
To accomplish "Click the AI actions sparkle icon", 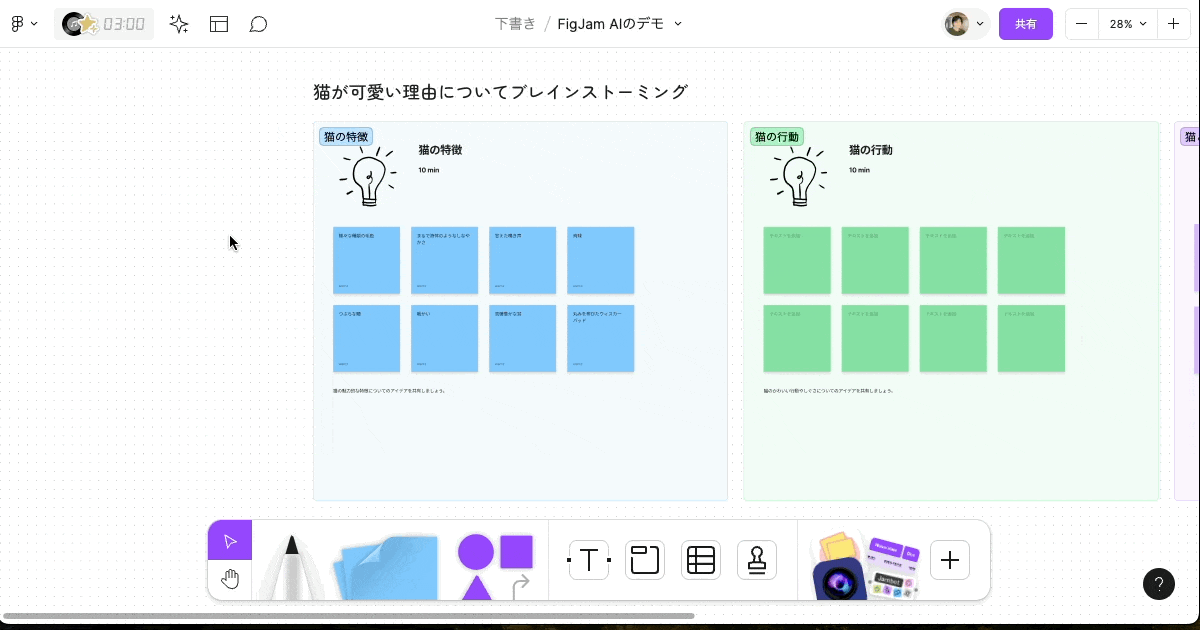I will (178, 23).
